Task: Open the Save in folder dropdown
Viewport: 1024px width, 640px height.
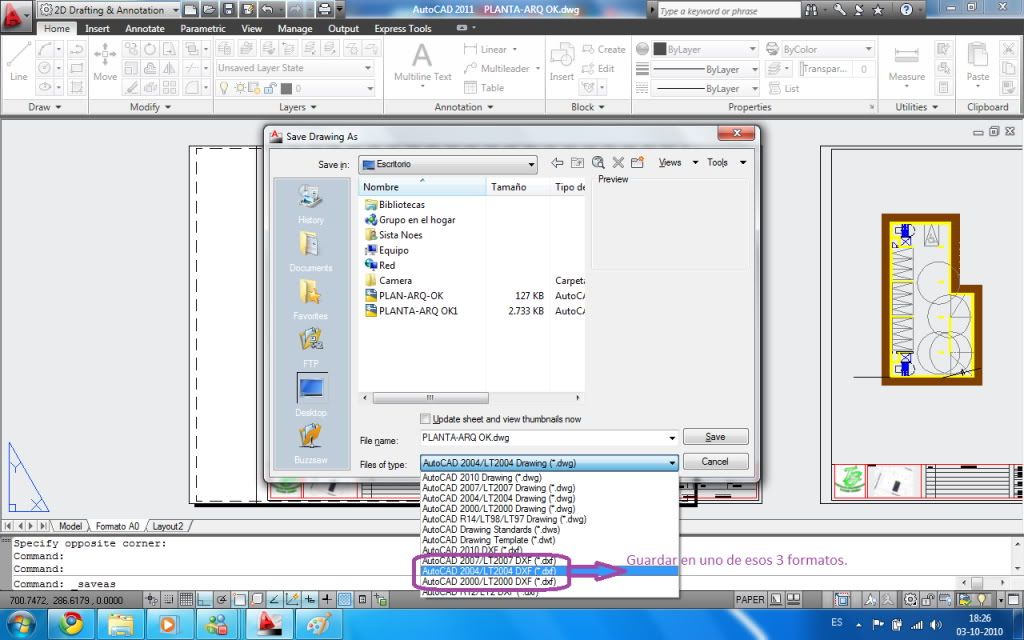Action: pyautogui.click(x=448, y=164)
